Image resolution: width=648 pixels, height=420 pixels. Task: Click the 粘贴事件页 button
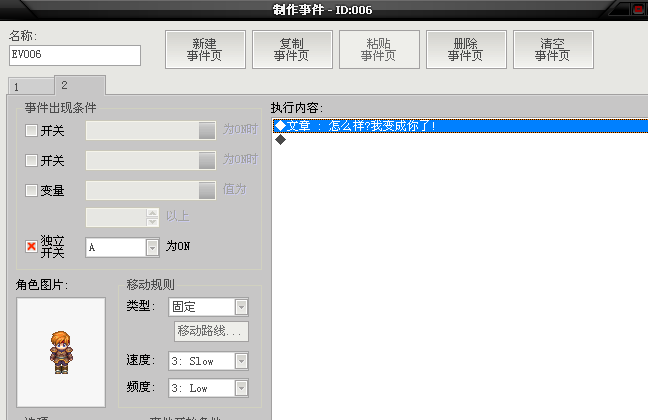[379, 49]
